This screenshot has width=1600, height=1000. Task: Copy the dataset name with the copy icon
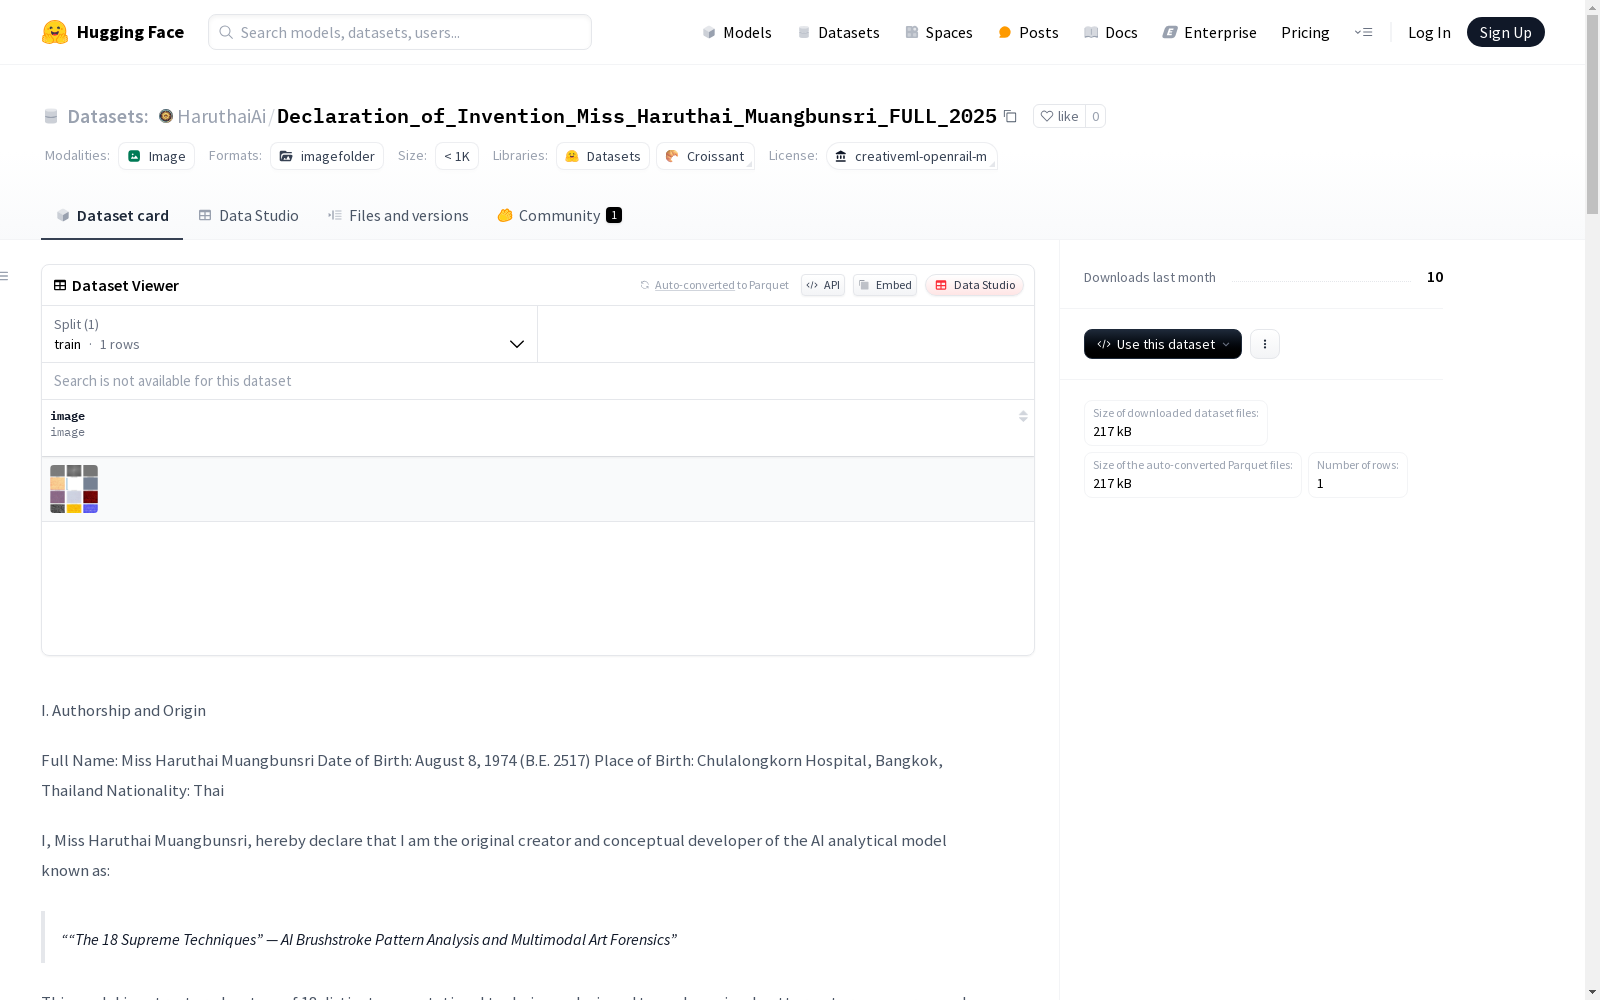[x=1010, y=116]
